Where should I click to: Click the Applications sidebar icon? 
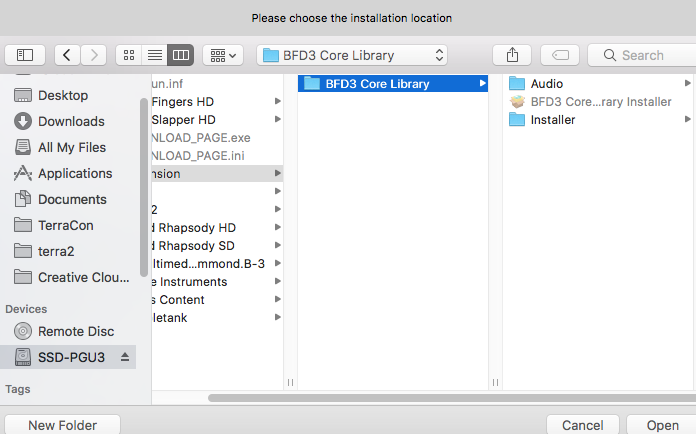pos(23,173)
